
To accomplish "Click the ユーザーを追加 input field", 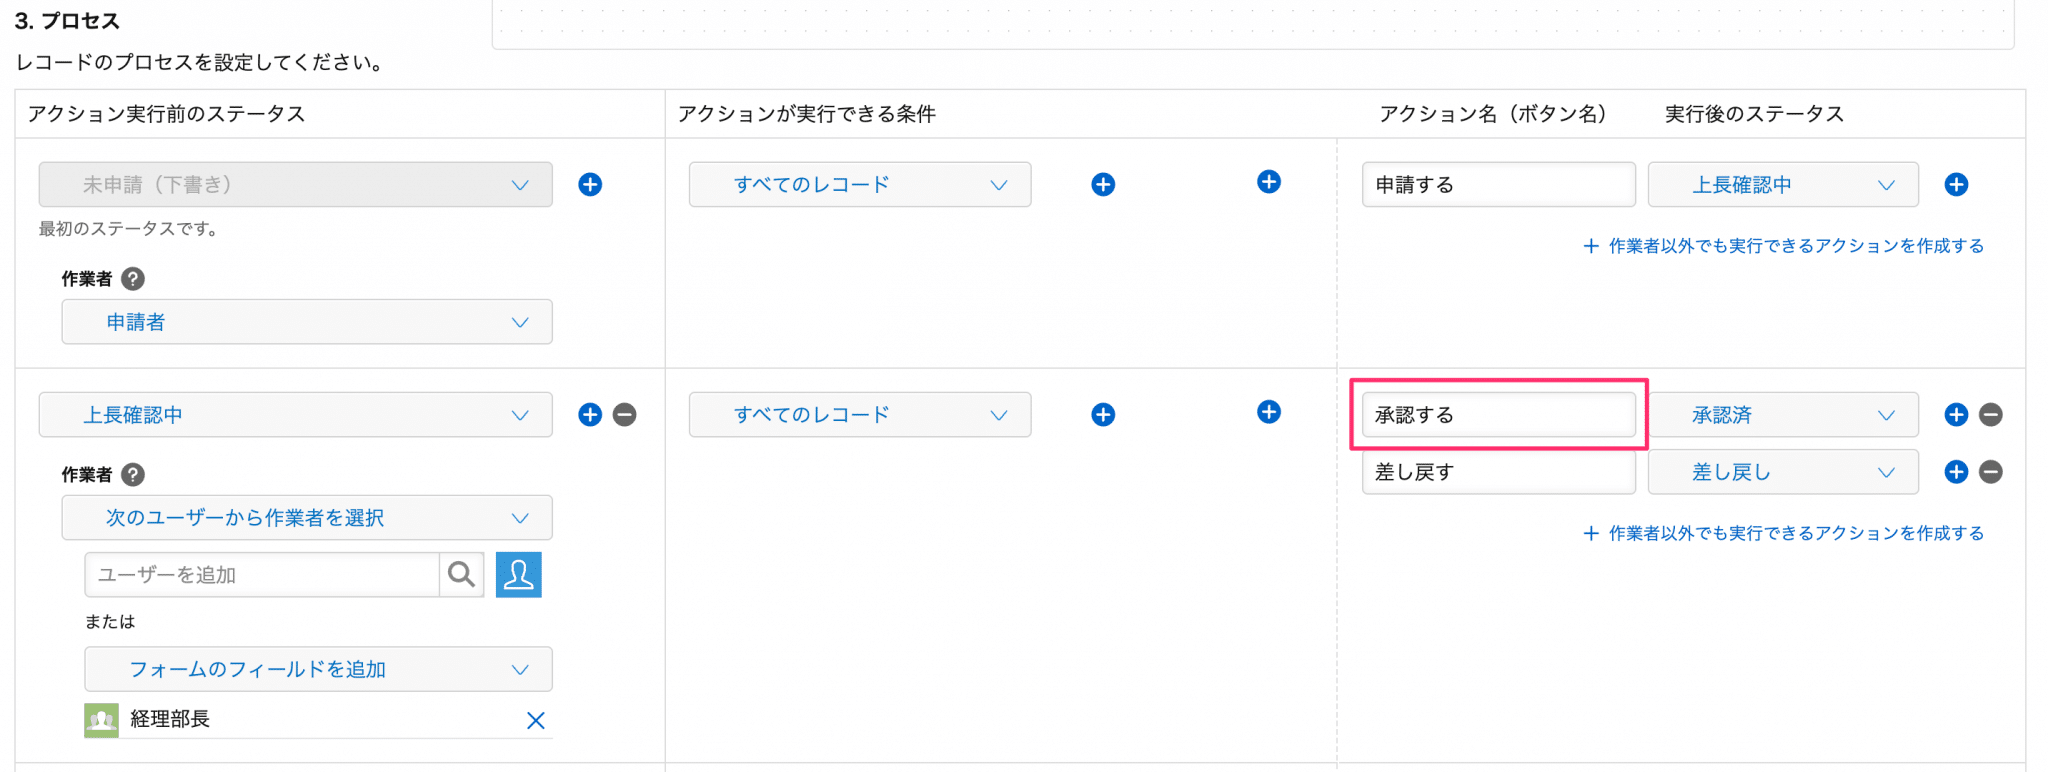I will point(262,574).
